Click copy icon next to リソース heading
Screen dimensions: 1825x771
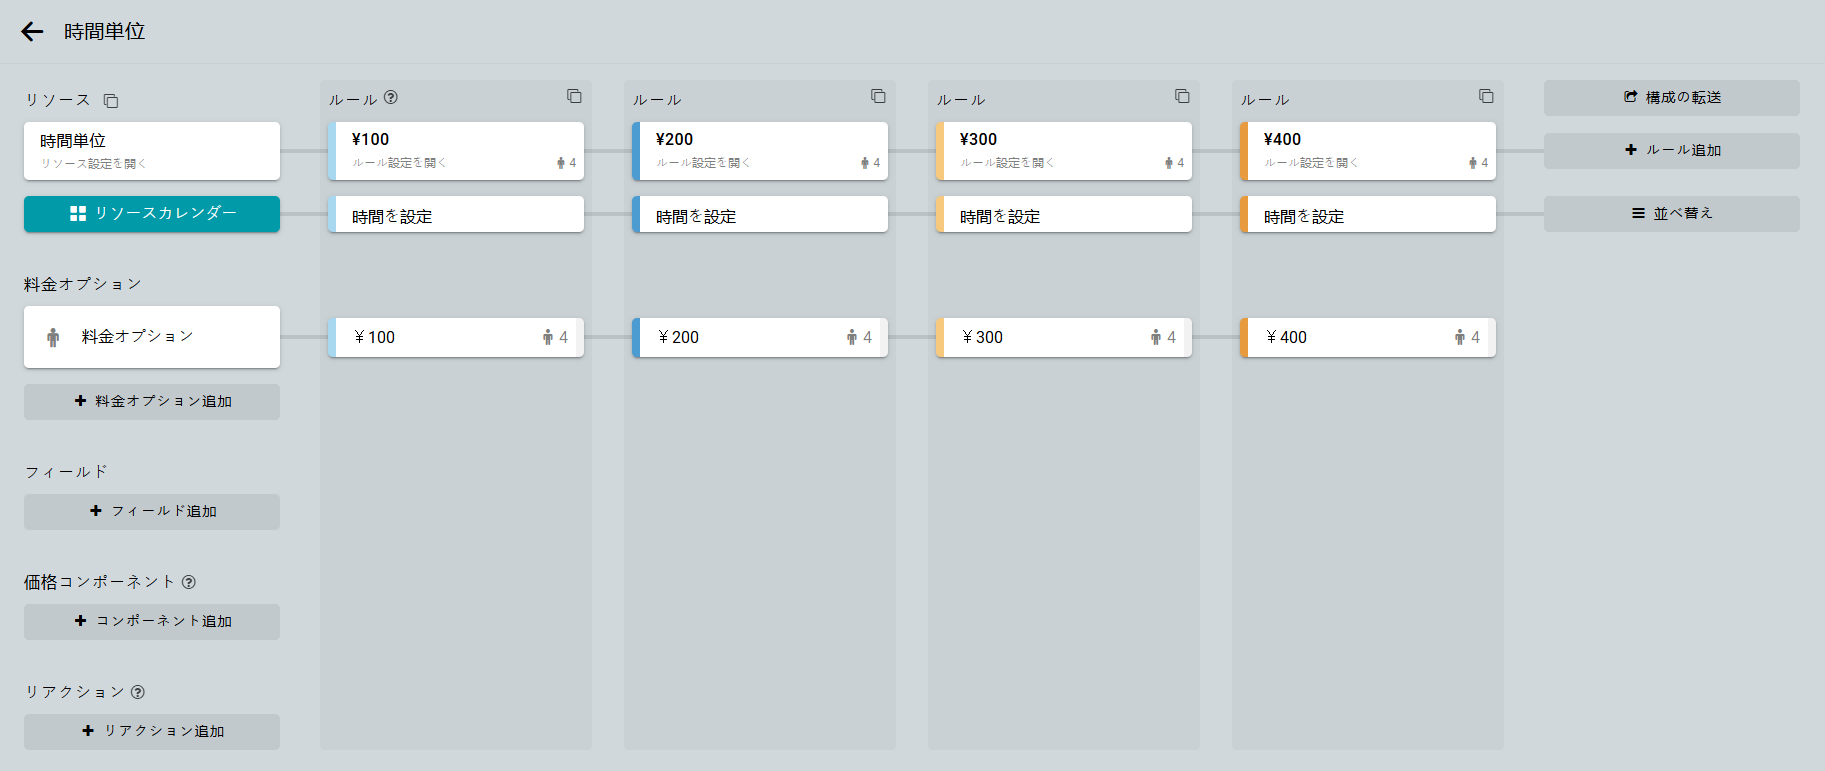pyautogui.click(x=111, y=101)
